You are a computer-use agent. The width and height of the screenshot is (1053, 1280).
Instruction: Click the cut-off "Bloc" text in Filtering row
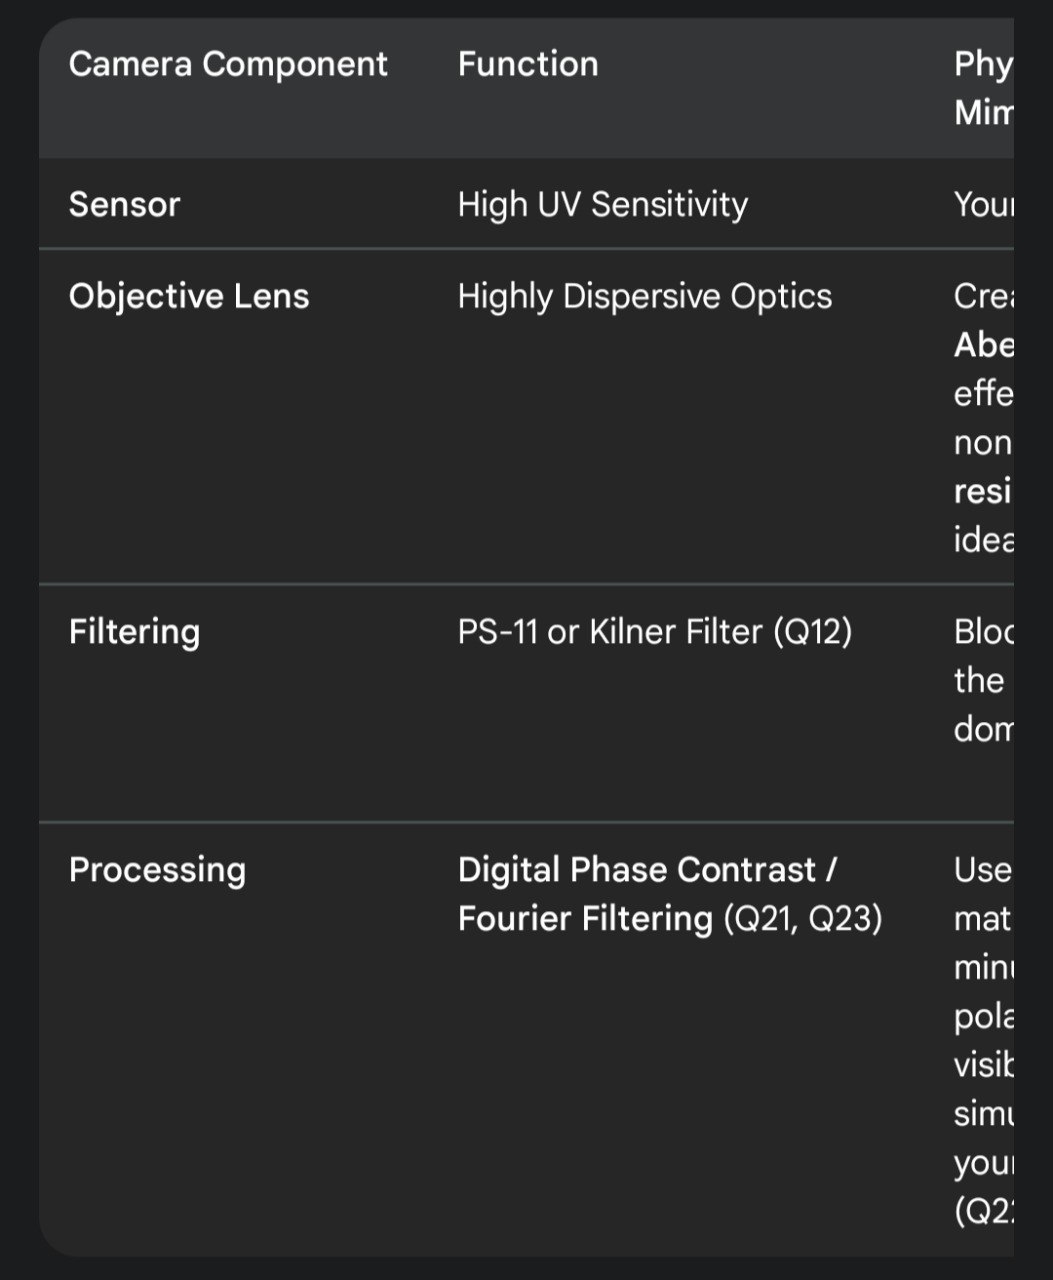[x=983, y=632]
